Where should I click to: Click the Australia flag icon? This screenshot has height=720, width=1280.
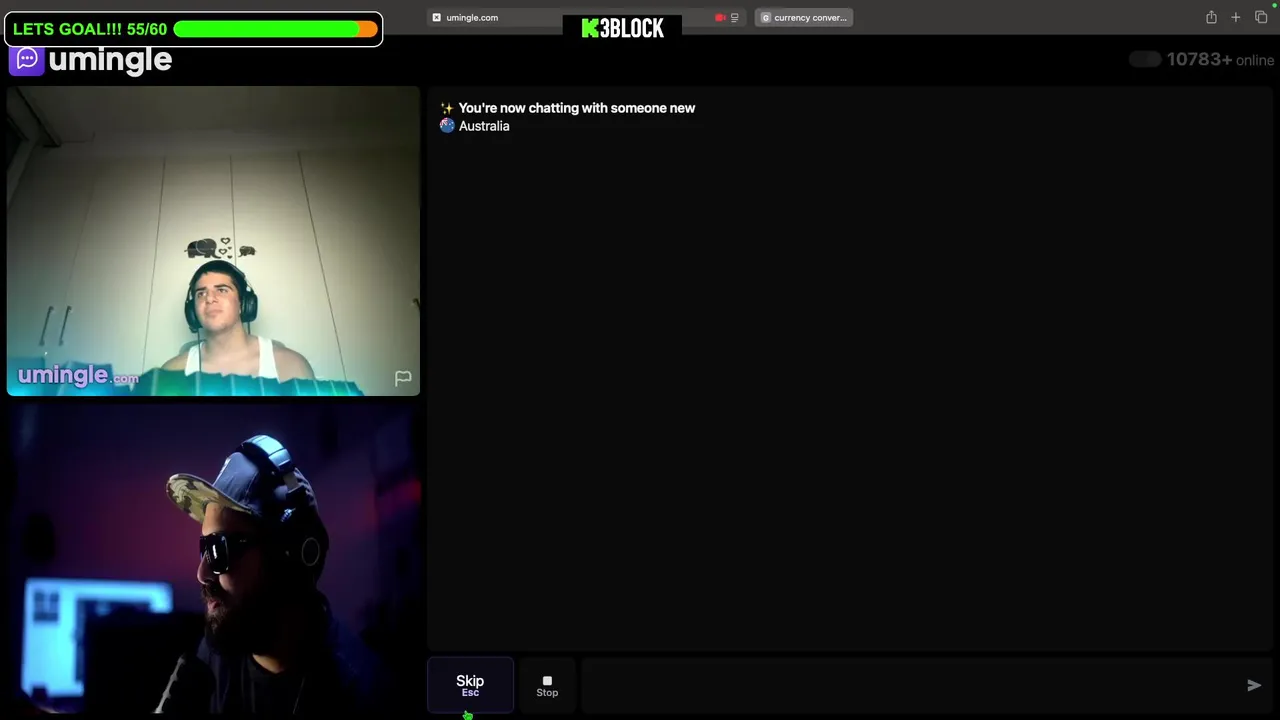[x=447, y=126]
